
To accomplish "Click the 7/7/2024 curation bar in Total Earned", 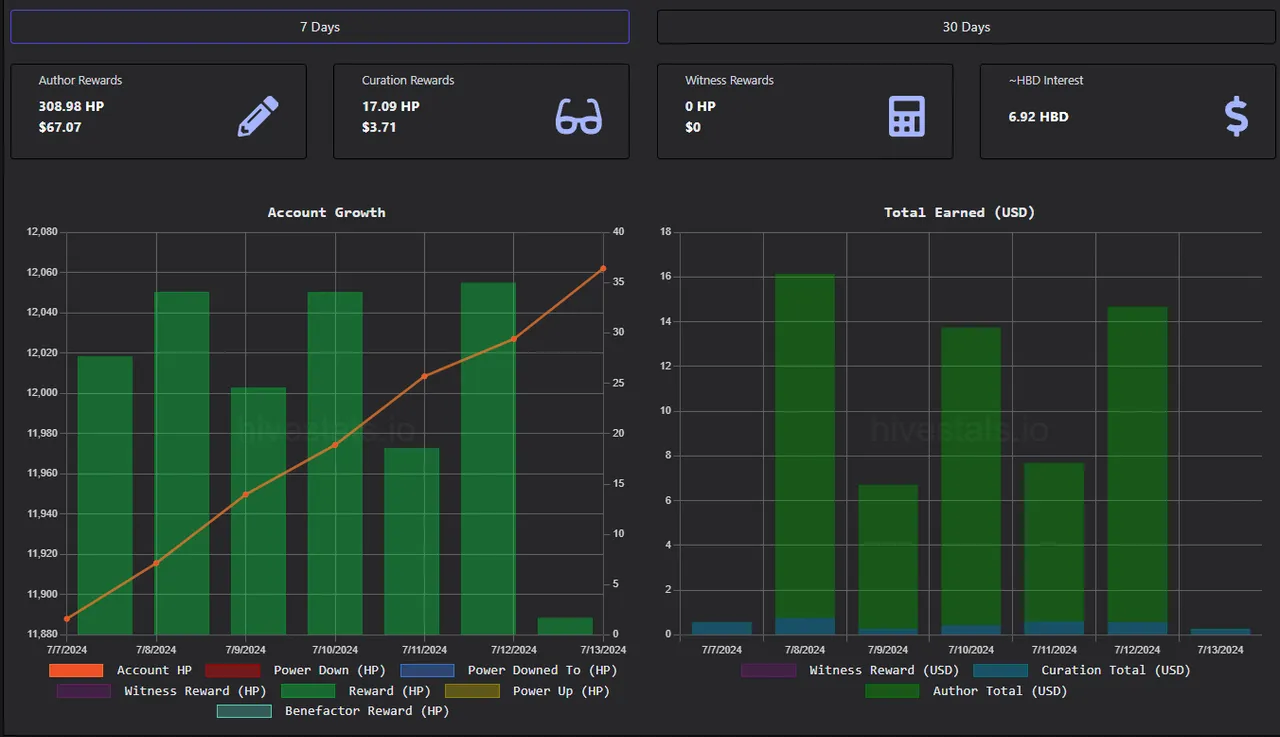I will (722, 628).
